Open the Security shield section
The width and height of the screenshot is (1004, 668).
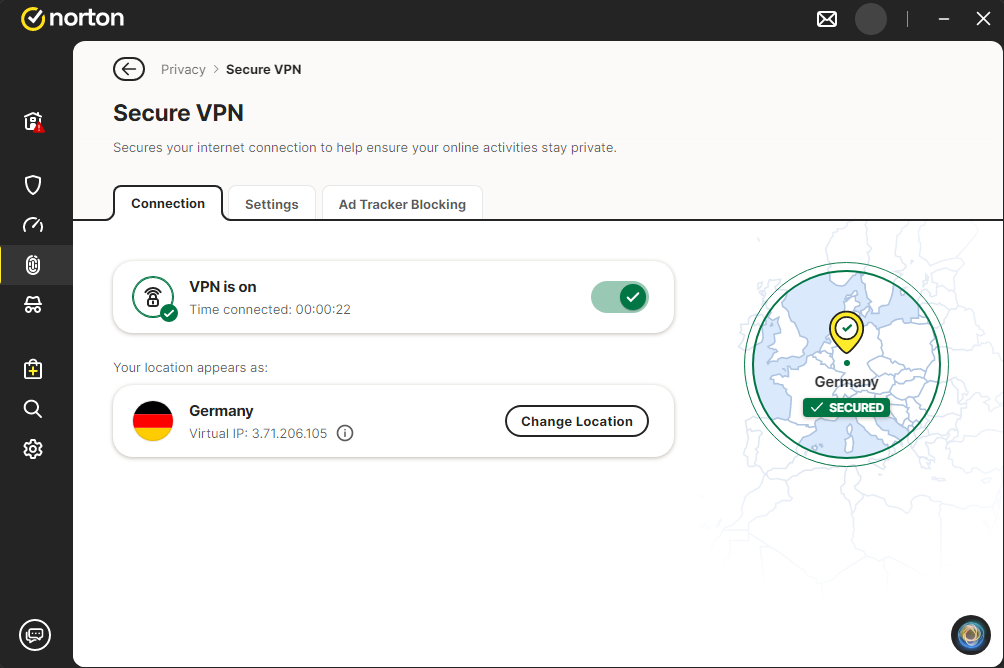(x=33, y=185)
